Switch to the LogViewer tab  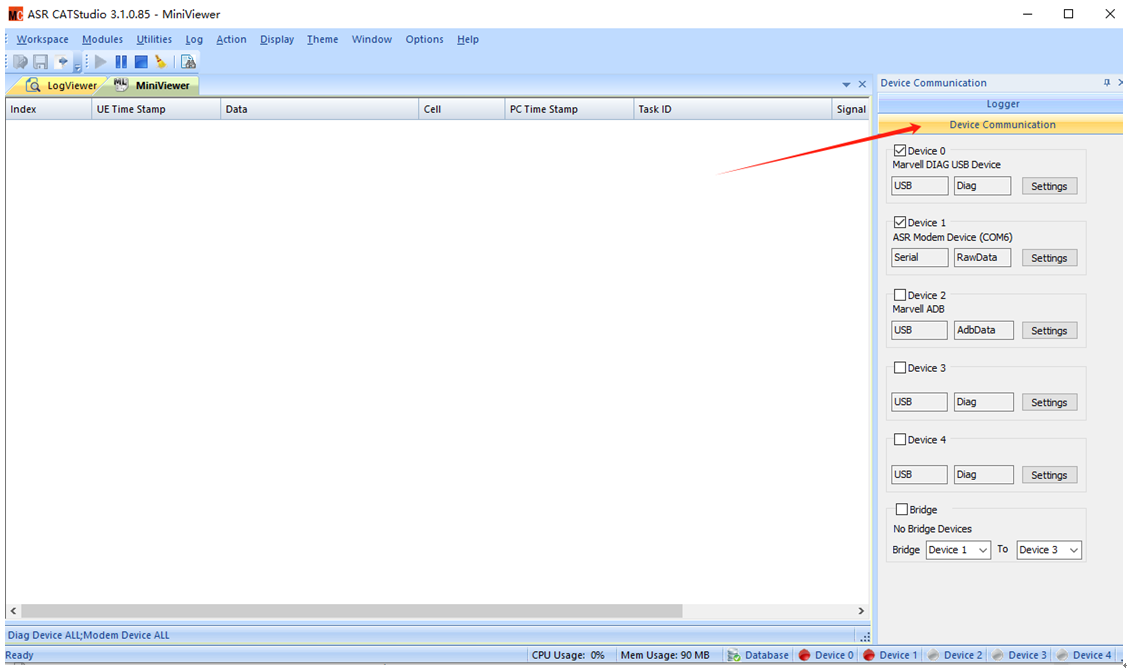pos(61,86)
